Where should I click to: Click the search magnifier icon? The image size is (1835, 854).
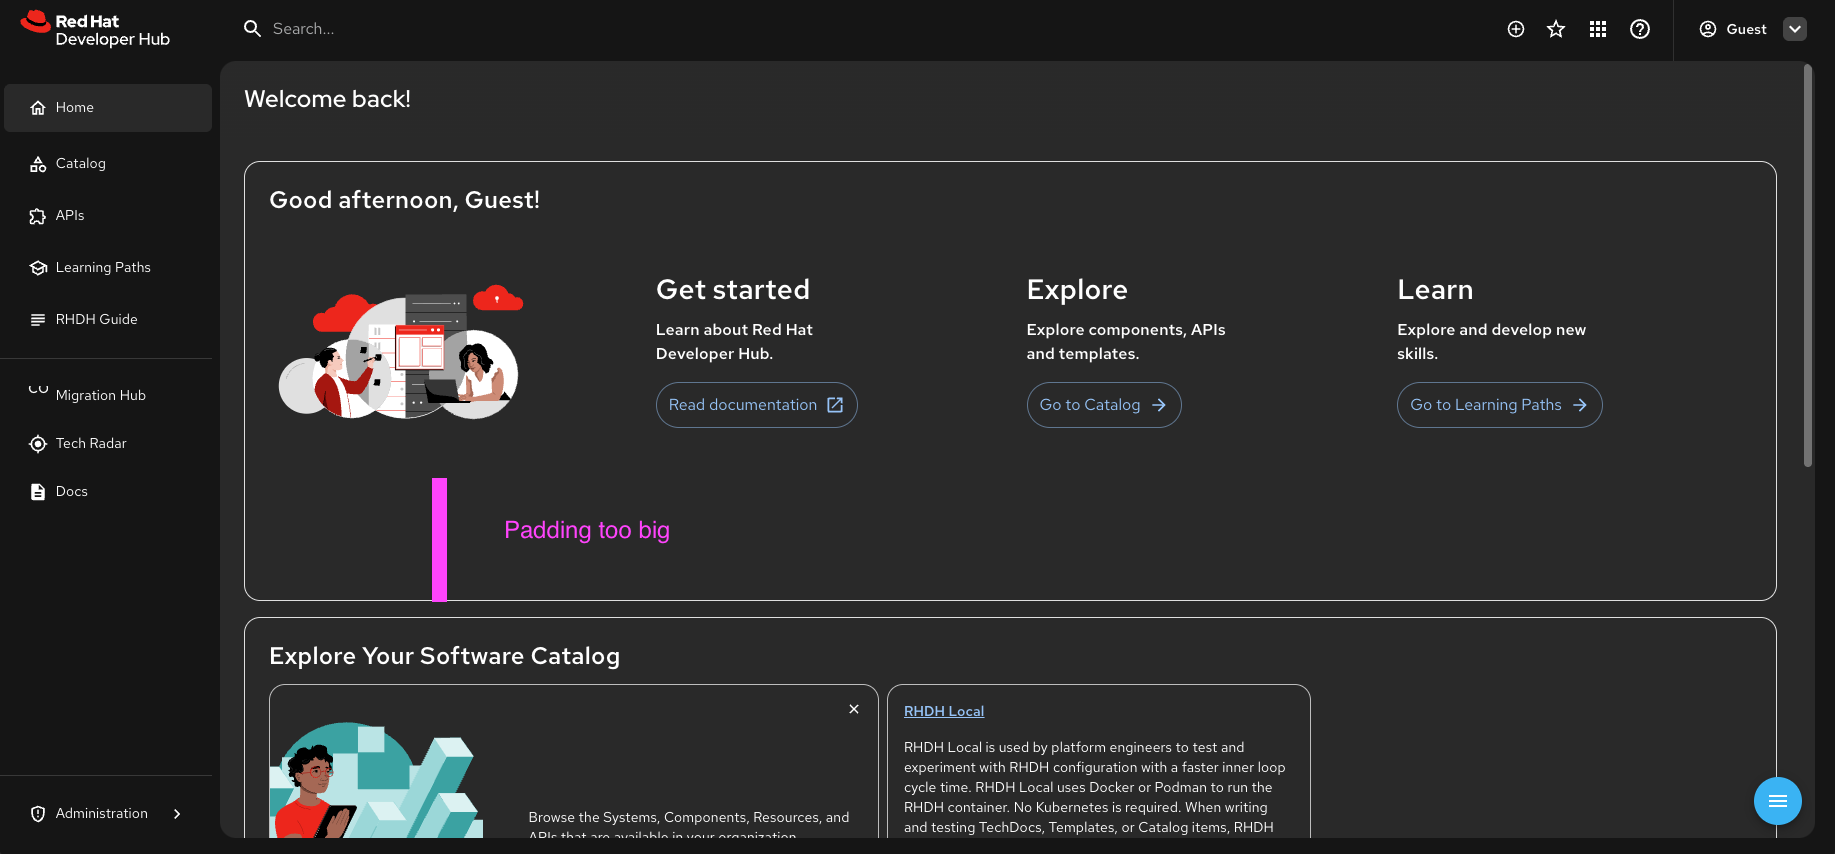(x=252, y=29)
